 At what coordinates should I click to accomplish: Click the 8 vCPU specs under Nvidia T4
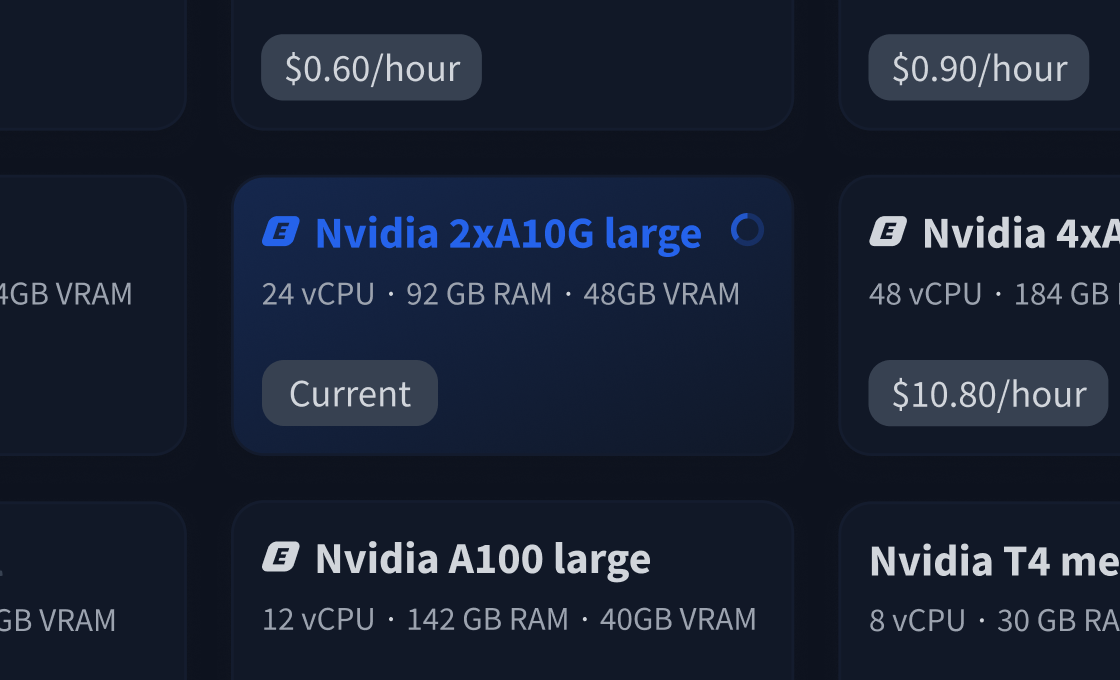tap(916, 620)
